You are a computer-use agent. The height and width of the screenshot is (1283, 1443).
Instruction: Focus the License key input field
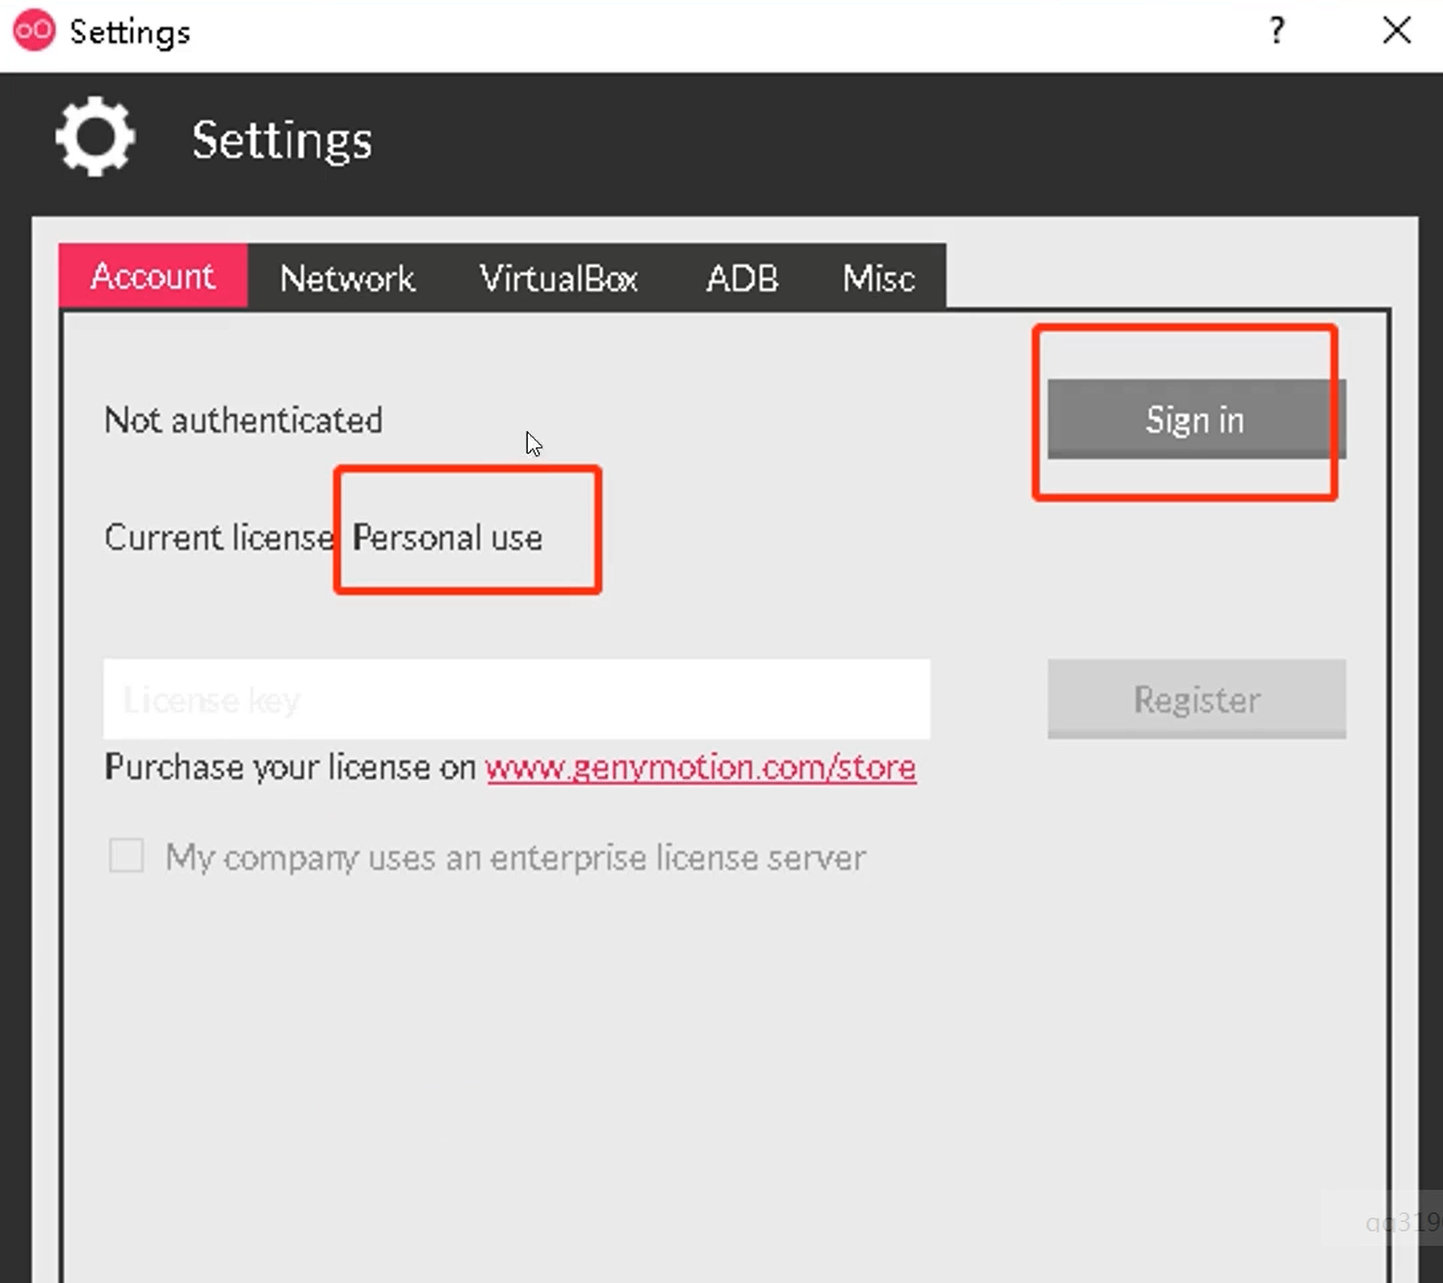point(517,699)
